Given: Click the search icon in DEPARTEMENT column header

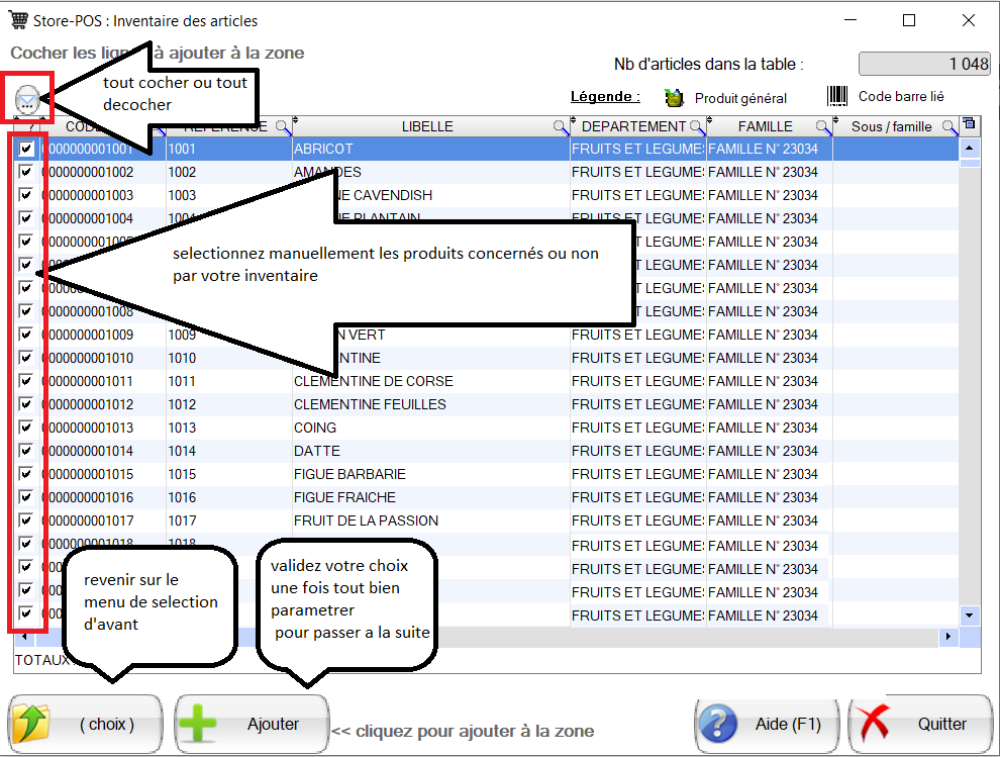Looking at the screenshot, I should [x=695, y=127].
